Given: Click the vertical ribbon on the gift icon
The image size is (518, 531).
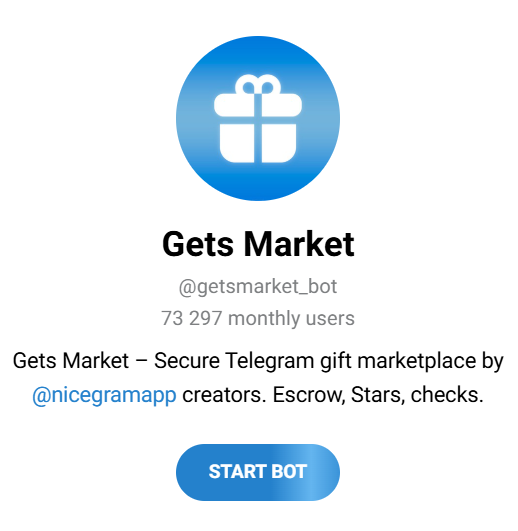Looking at the screenshot, I should tap(258, 128).
